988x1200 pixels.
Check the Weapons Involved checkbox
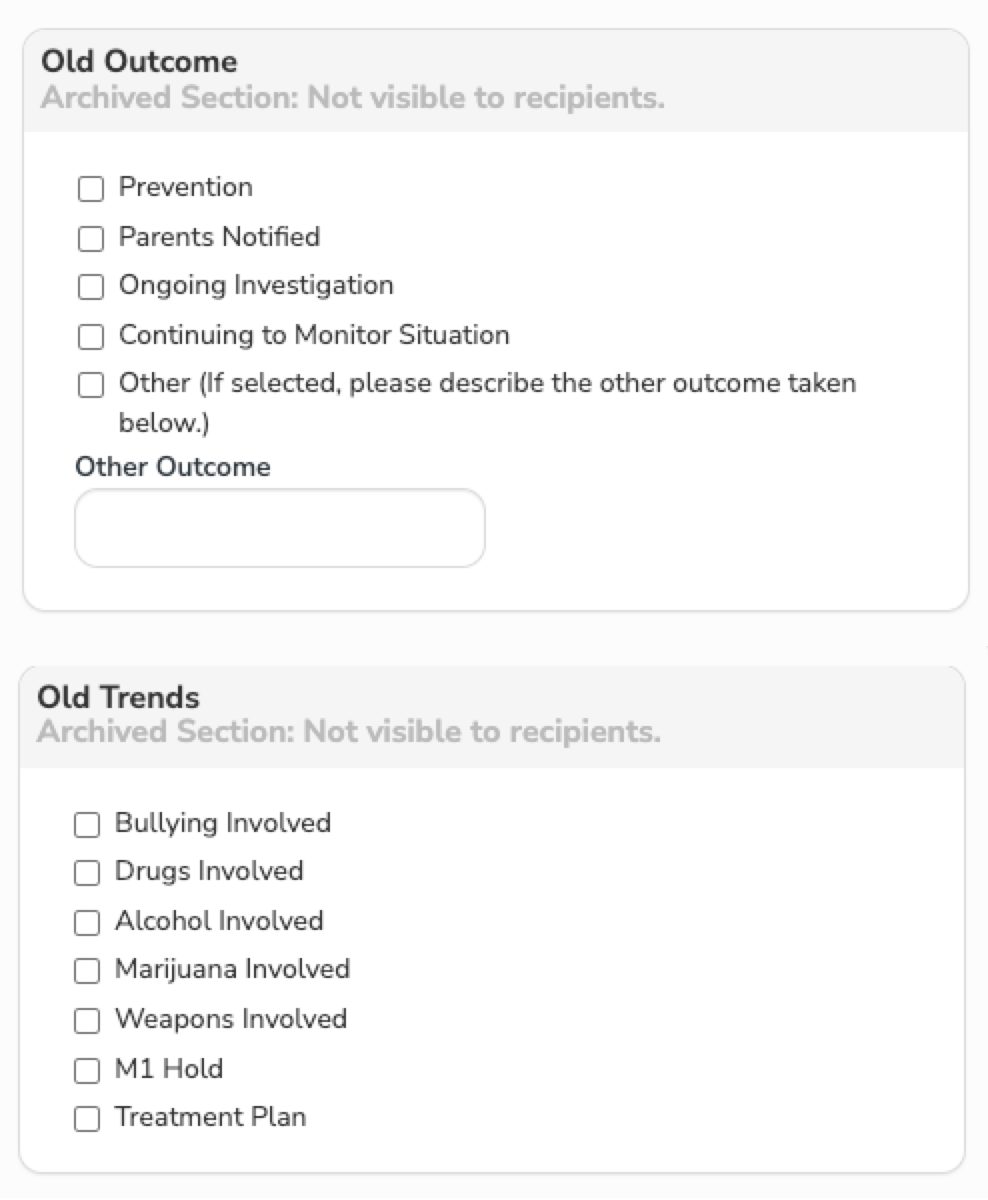[87, 1020]
